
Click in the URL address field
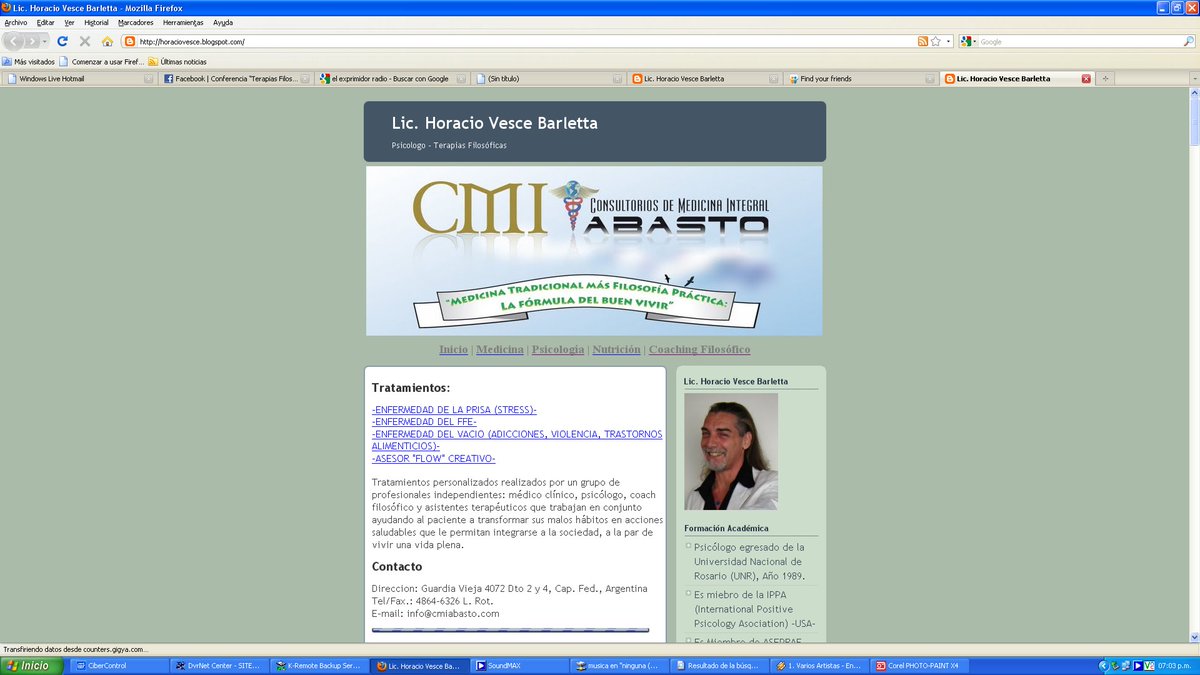[x=526, y=42]
